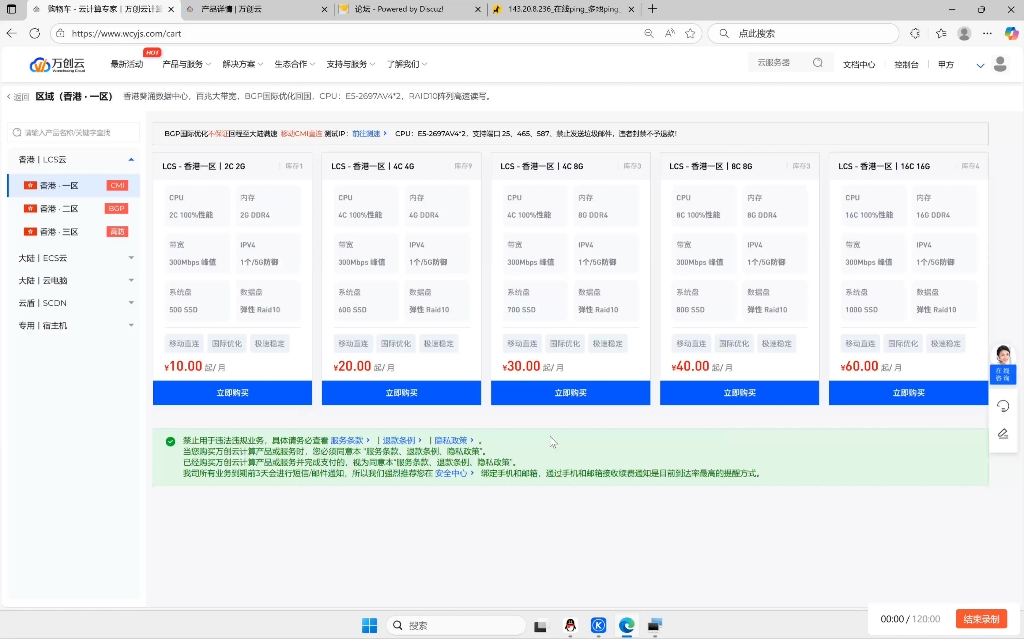Open the browser zoom magnifier icon
Viewport: 1024px width, 639px height.
tap(648, 33)
